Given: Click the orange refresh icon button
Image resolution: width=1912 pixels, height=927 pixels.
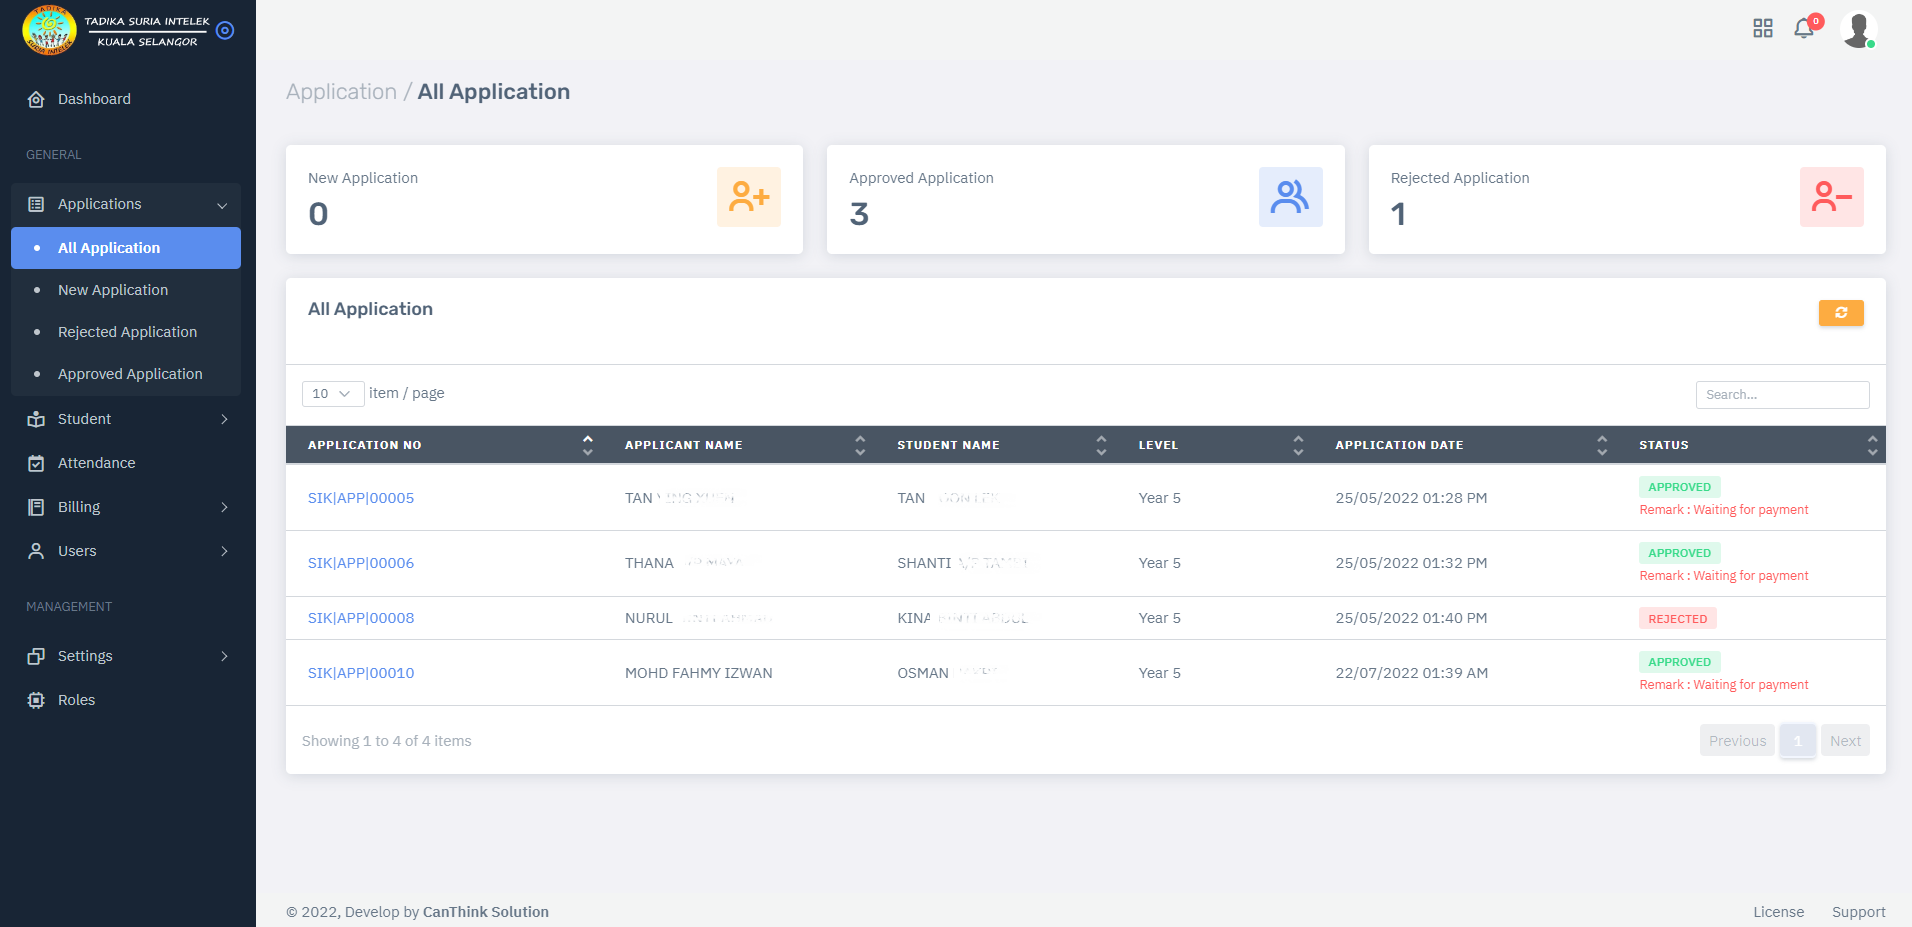Looking at the screenshot, I should pos(1840,313).
